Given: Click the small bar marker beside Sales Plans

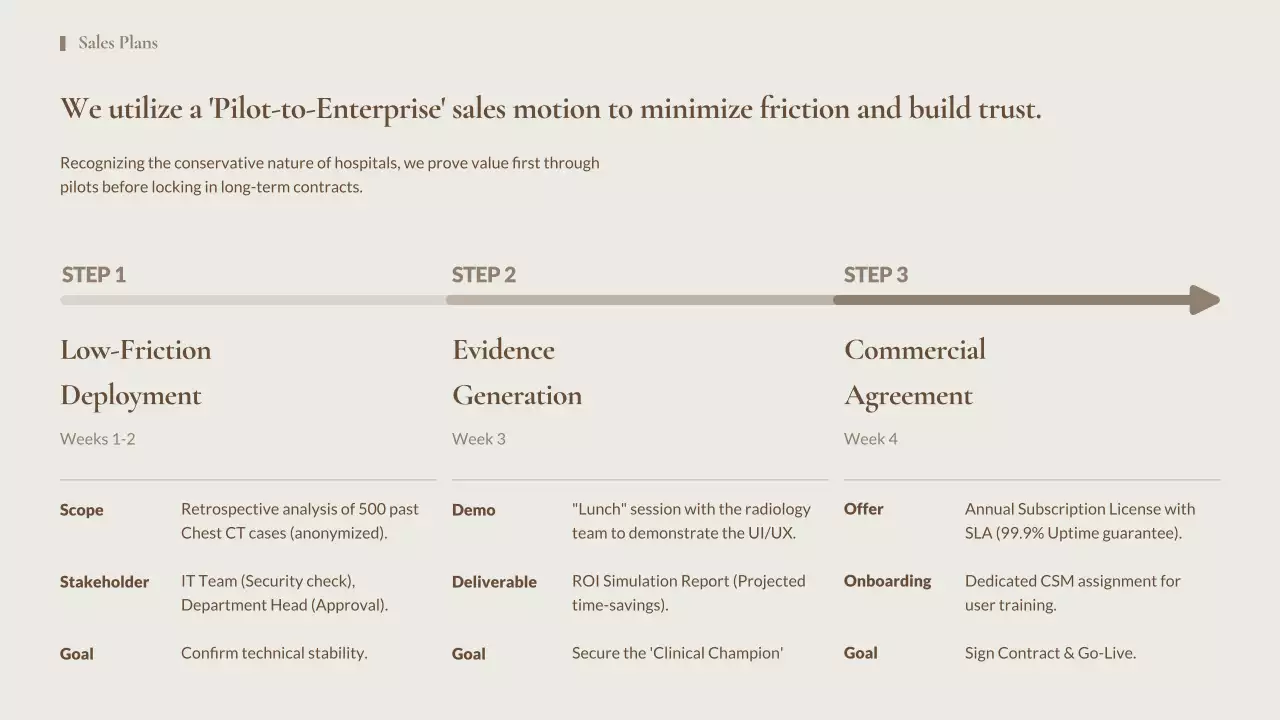Looking at the screenshot, I should tap(63, 43).
